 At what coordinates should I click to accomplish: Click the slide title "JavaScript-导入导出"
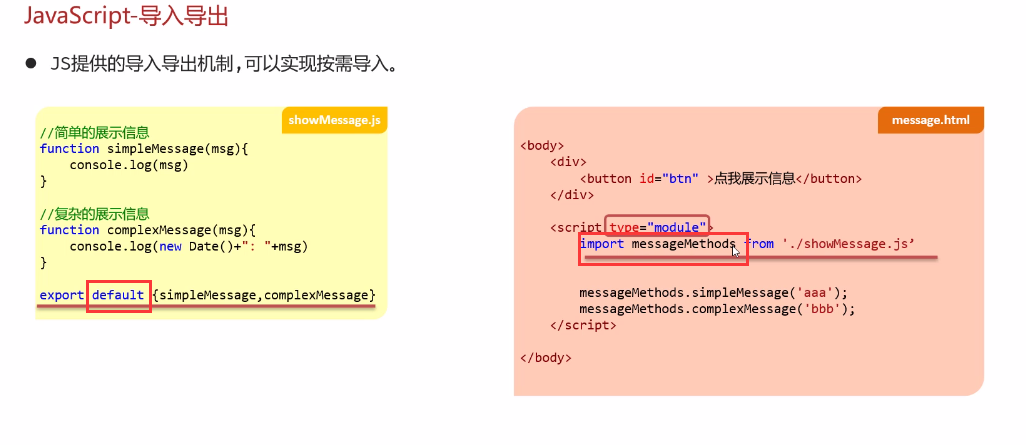pyautogui.click(x=126, y=16)
